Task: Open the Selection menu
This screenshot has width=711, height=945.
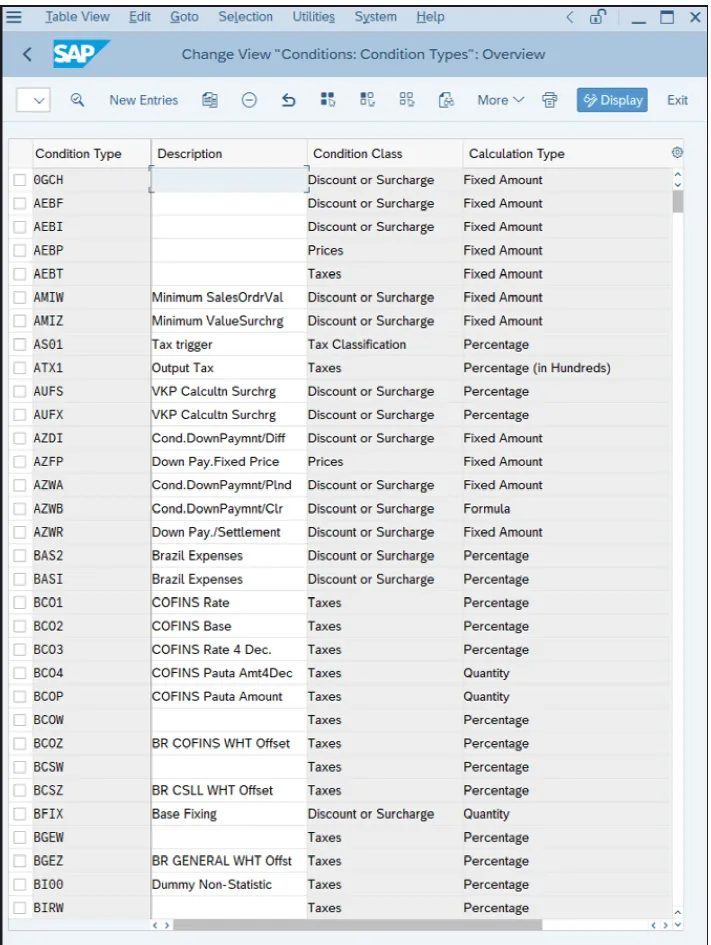Action: [x=245, y=17]
